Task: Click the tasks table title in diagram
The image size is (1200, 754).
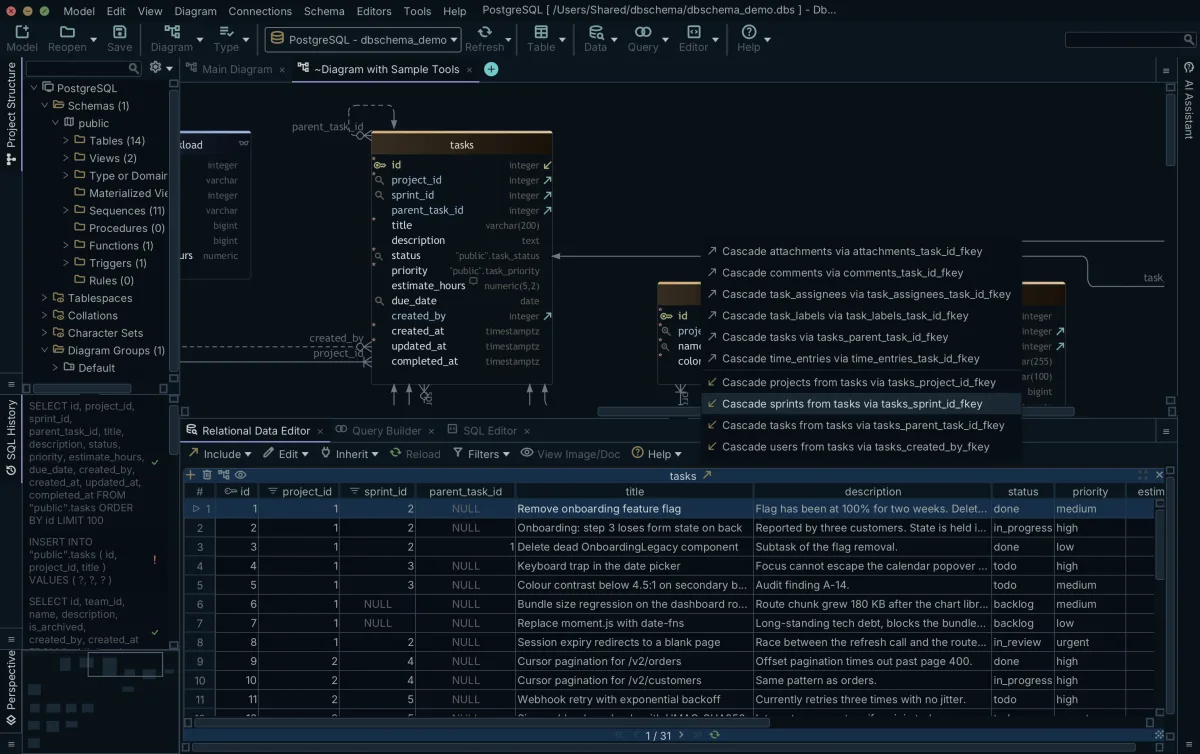Action: 462,145
